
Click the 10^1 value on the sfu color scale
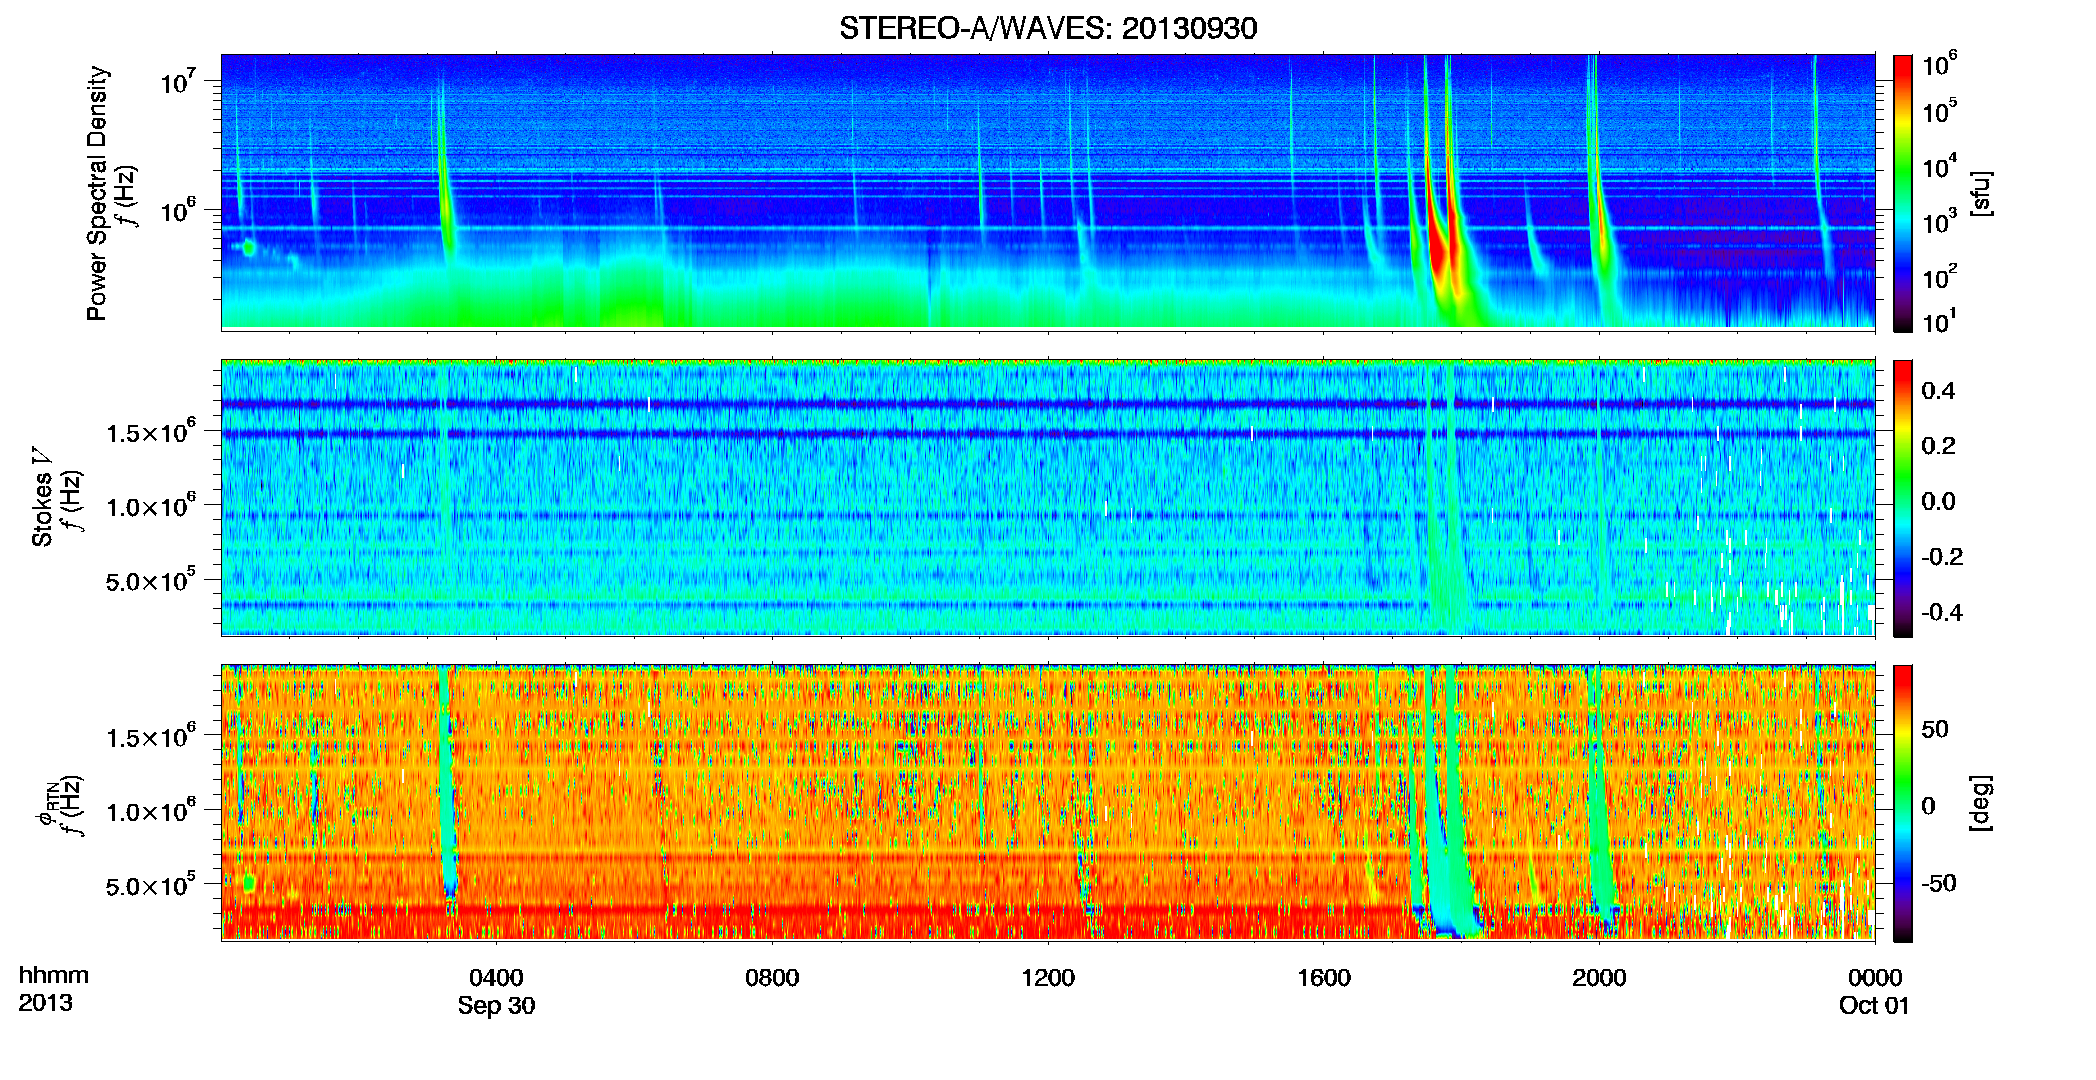[x=1940, y=321]
